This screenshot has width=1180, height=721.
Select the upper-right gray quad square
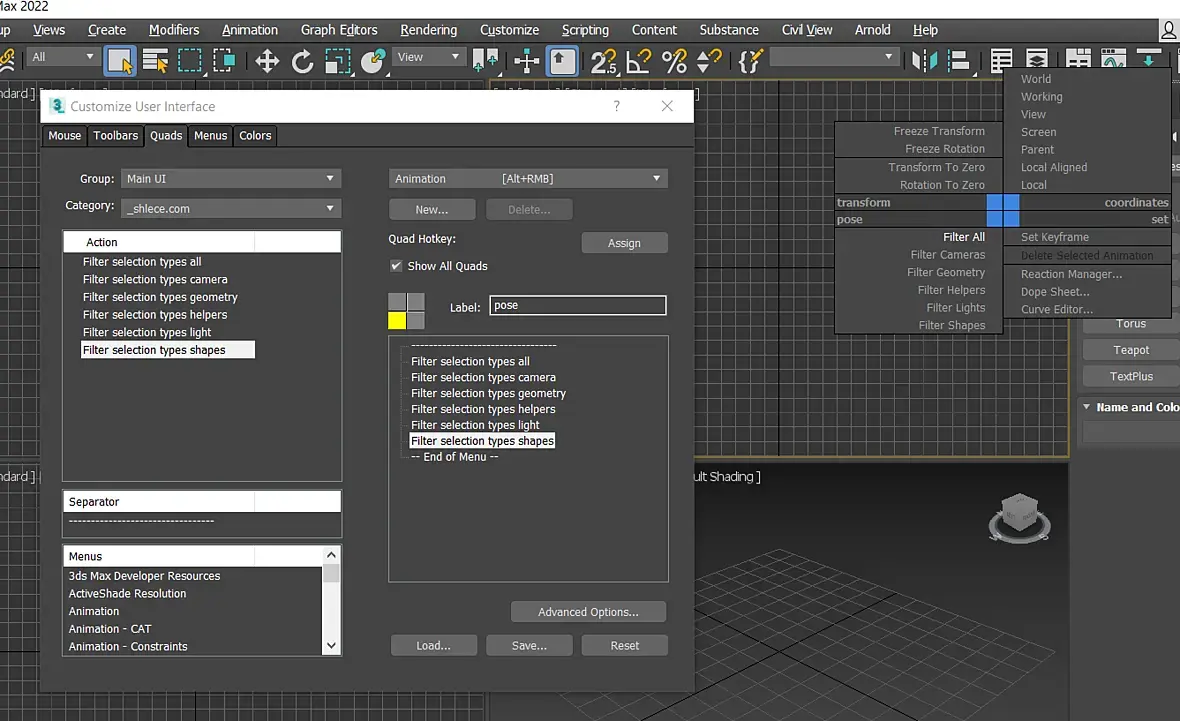pyautogui.click(x=415, y=302)
